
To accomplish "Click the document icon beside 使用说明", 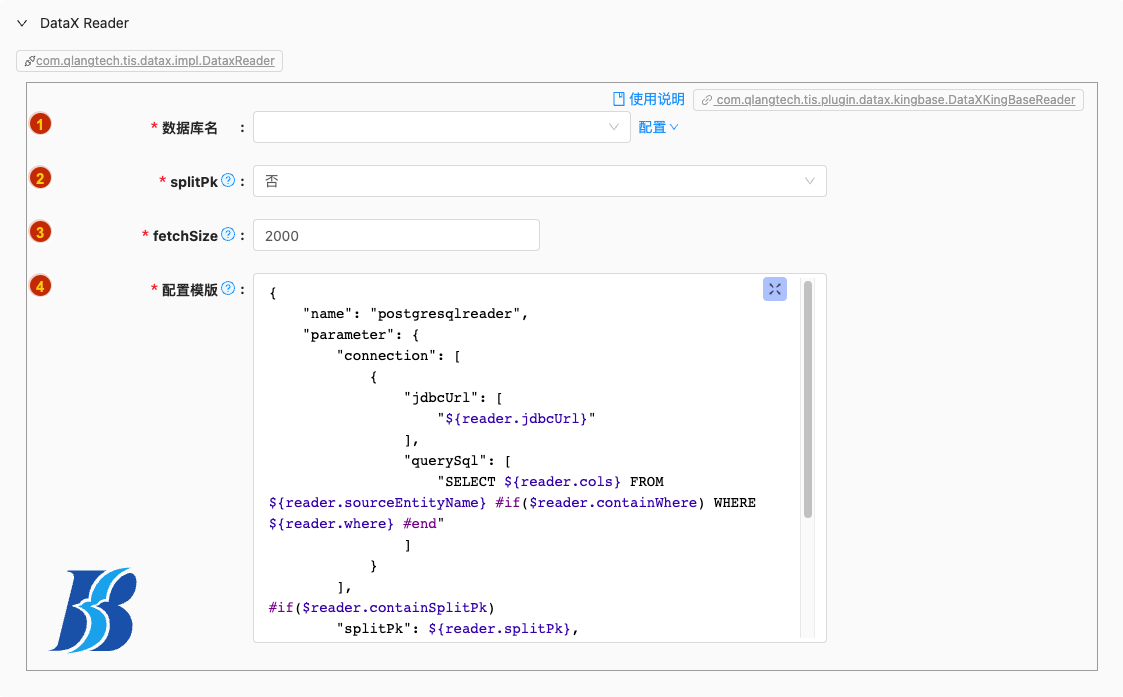I will (x=619, y=99).
